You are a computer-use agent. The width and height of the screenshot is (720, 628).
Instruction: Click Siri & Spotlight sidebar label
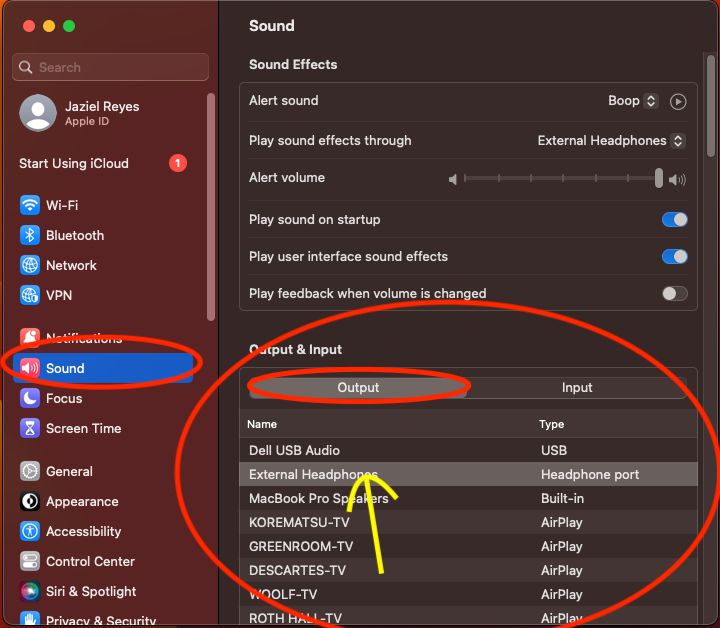click(91, 591)
